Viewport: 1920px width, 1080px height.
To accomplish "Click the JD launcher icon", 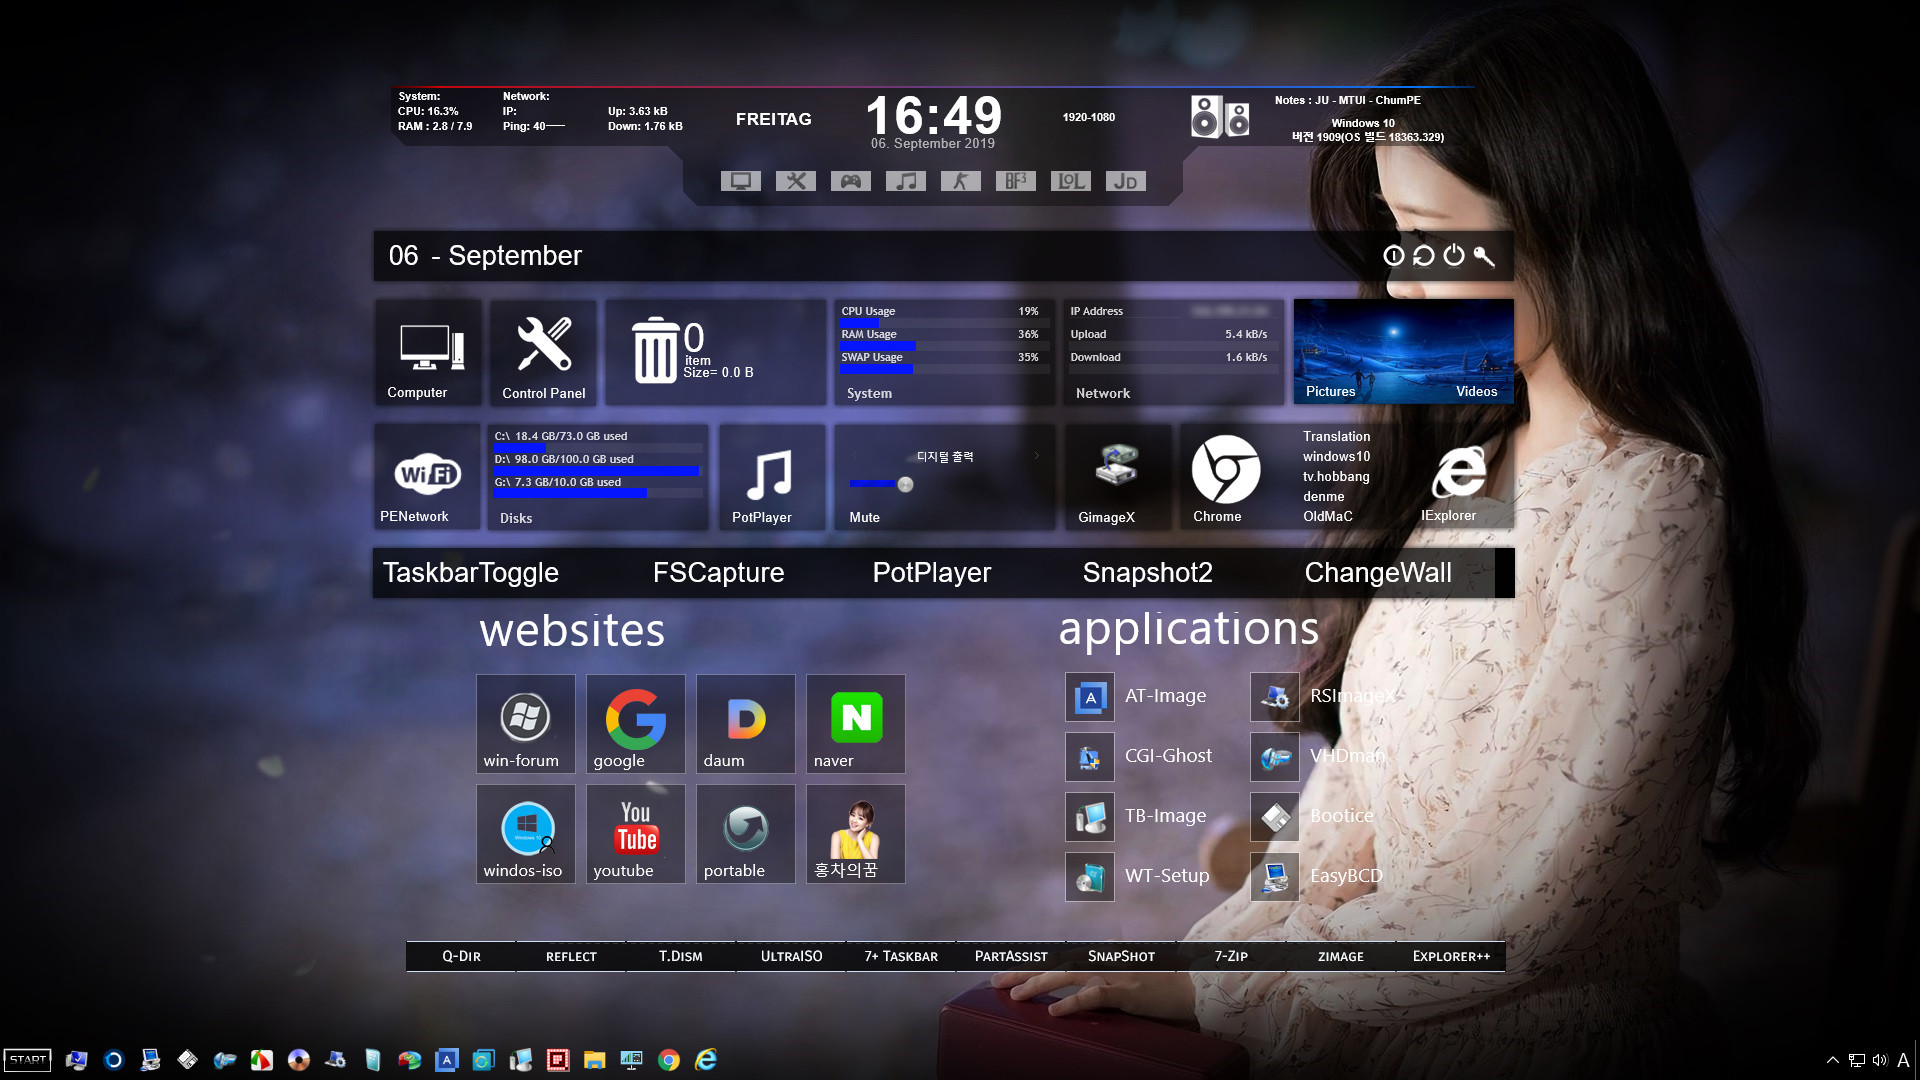I will pyautogui.click(x=1125, y=181).
